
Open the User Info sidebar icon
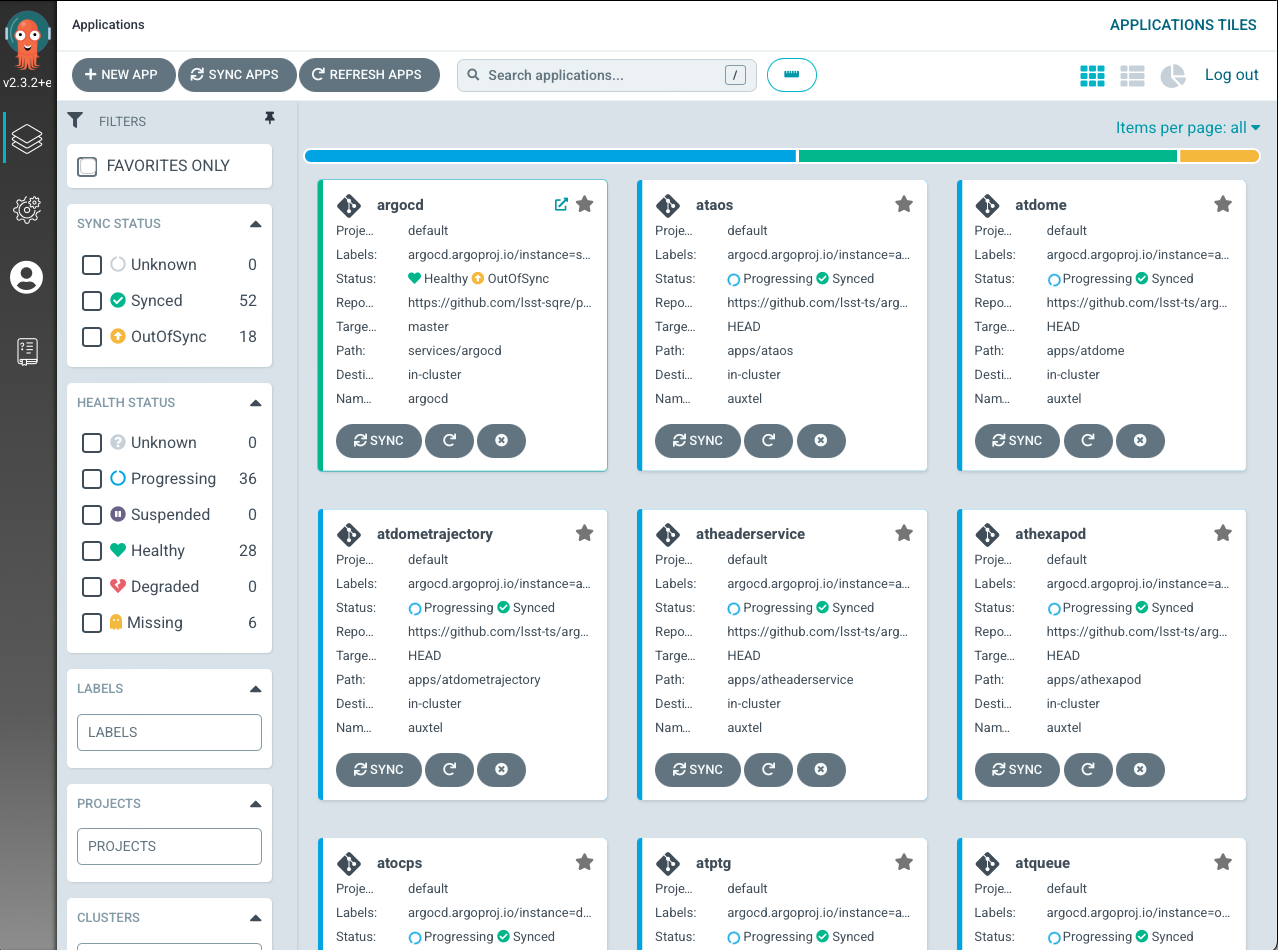point(27,277)
